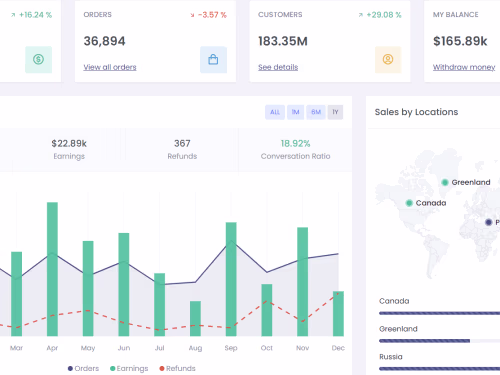The height and width of the screenshot is (375, 500).
Task: Select the ALL time range filter
Action: tap(275, 112)
